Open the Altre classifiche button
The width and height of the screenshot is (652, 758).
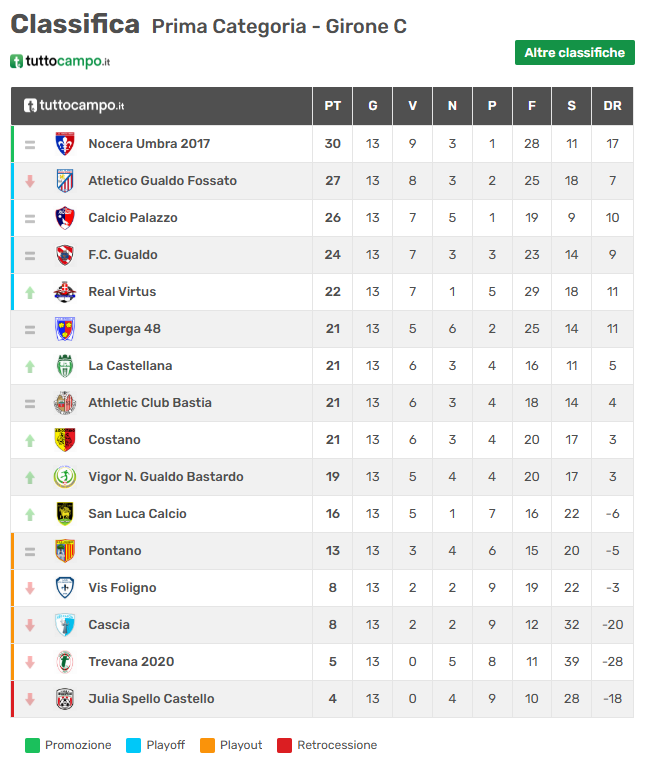tap(574, 53)
